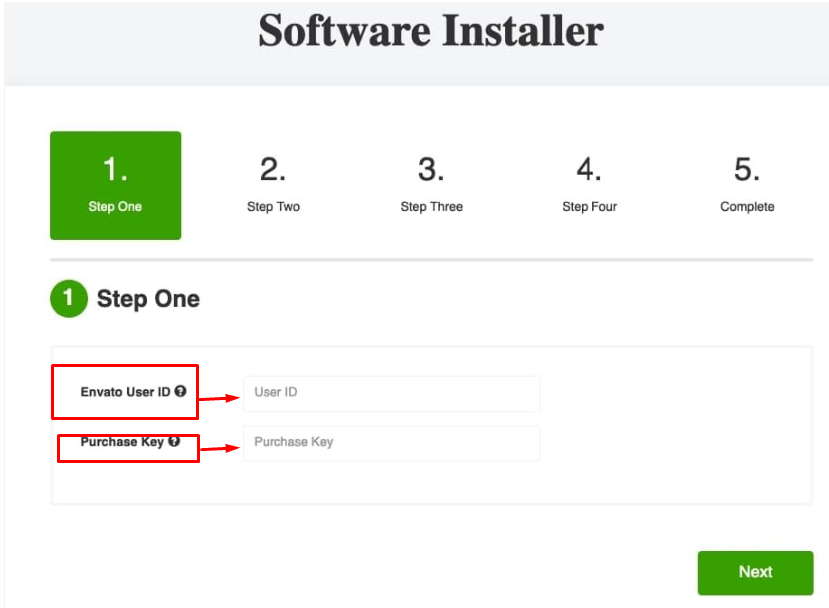Click the Software Installer title
829x608 pixels.
[429, 32]
